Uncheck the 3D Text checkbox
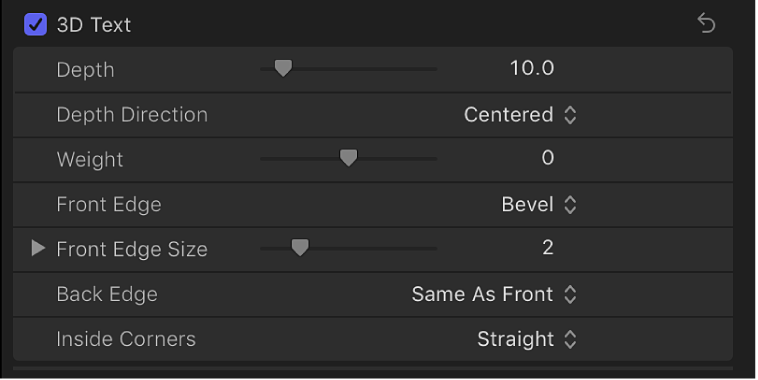The height and width of the screenshot is (380, 758). pos(36,25)
